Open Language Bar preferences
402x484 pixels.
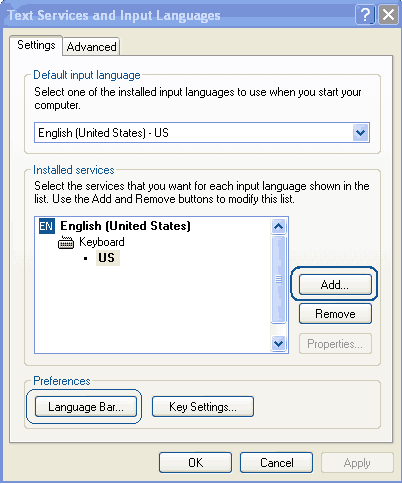tap(86, 407)
